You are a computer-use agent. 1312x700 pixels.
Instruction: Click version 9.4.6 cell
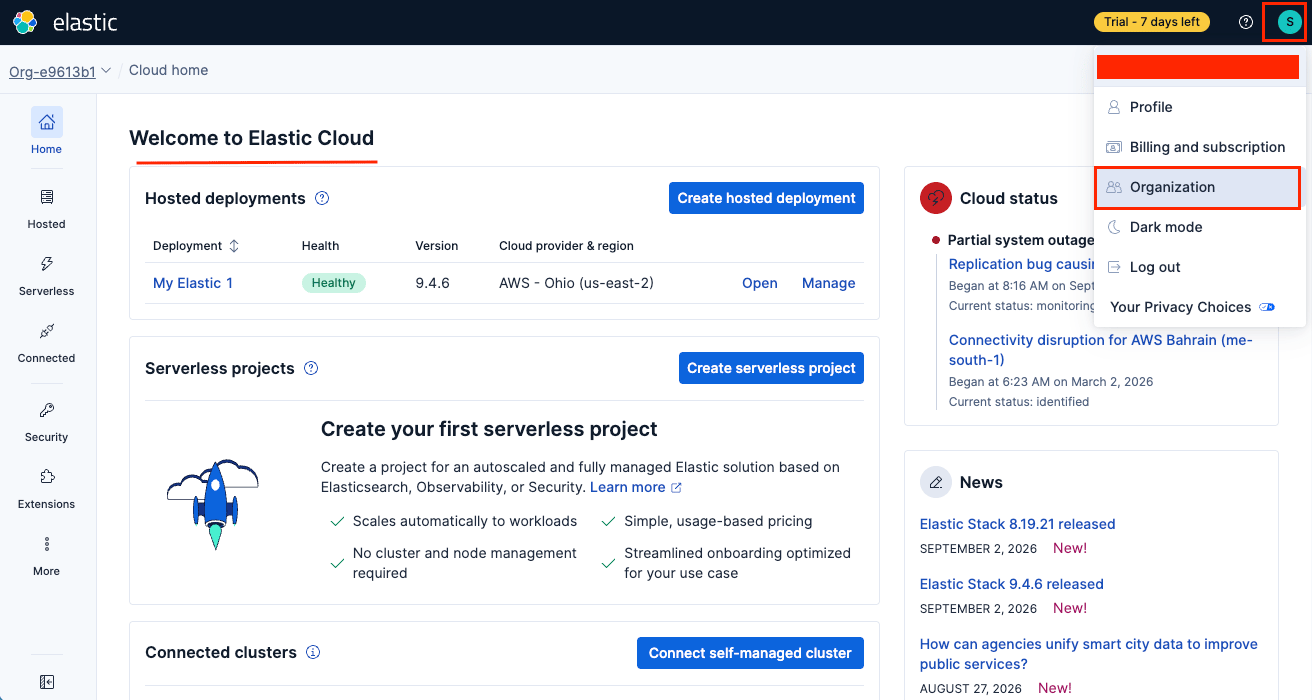pos(433,283)
